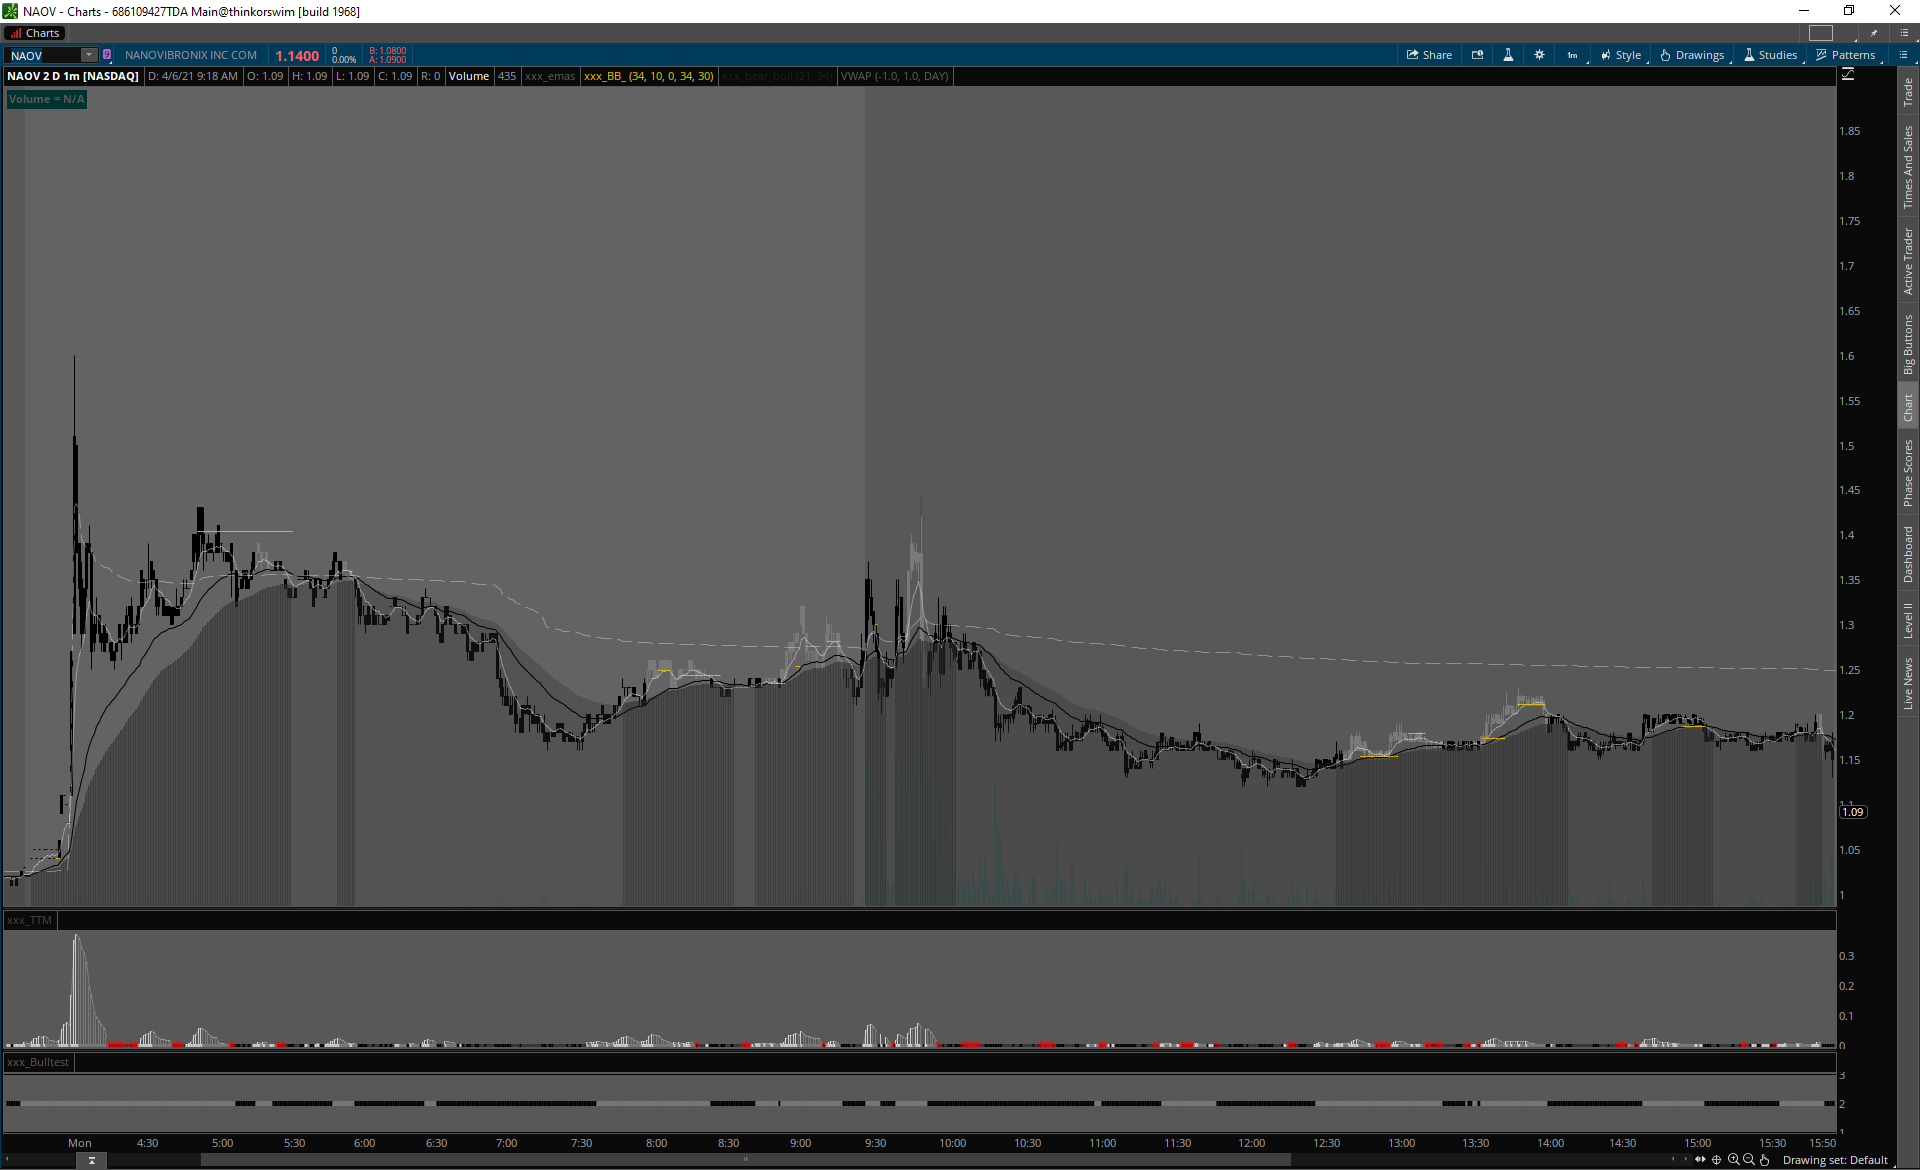Screen dimensions: 1920x1170
Task: Click the symbol link color icon
Action: pos(107,55)
